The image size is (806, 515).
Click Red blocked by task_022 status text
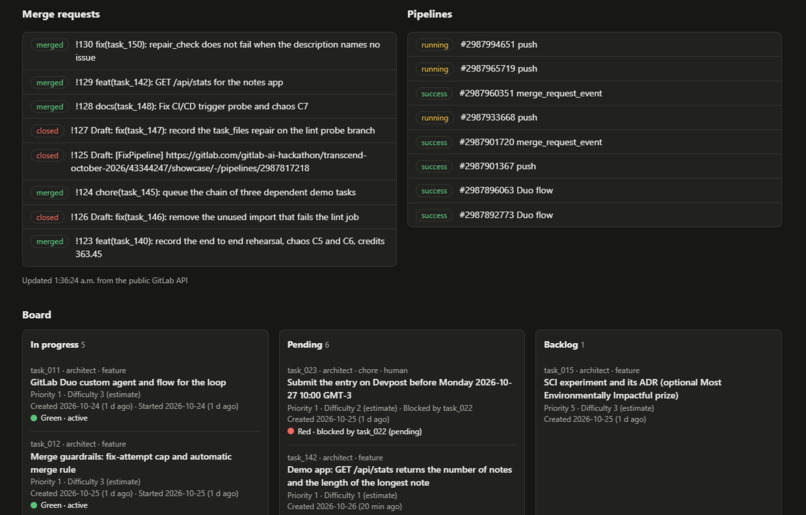[360, 432]
